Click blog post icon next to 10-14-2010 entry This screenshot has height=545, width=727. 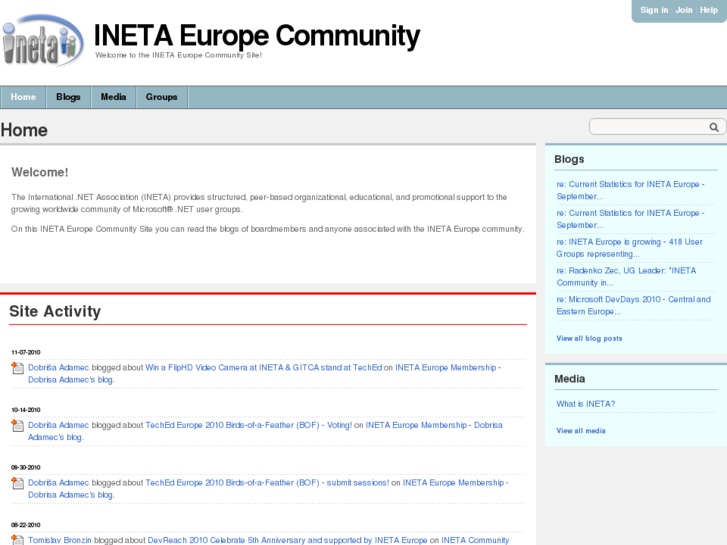[18, 426]
